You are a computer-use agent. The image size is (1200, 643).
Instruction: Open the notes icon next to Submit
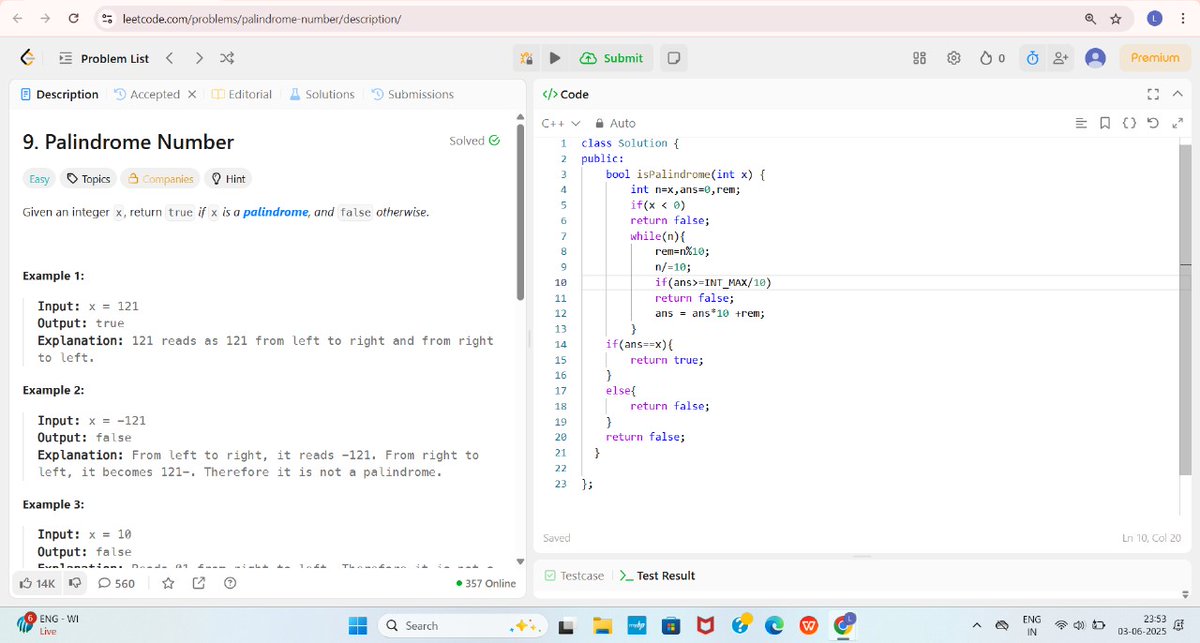(x=674, y=58)
